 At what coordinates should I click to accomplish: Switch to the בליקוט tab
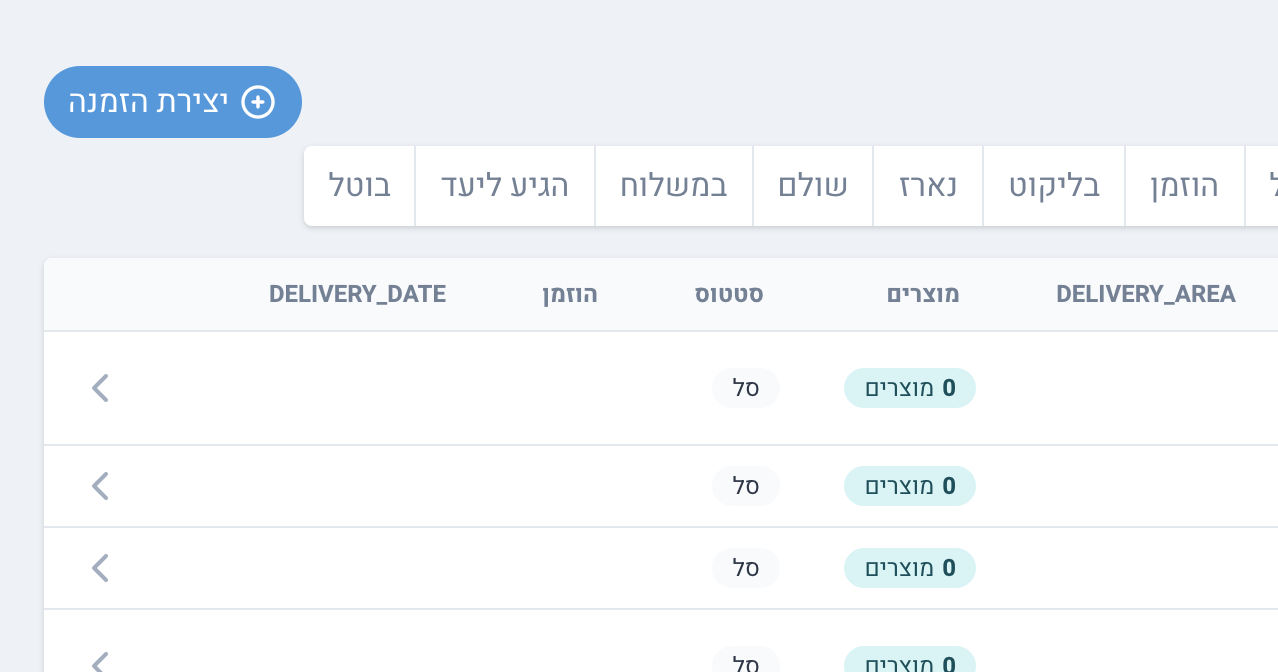1054,186
